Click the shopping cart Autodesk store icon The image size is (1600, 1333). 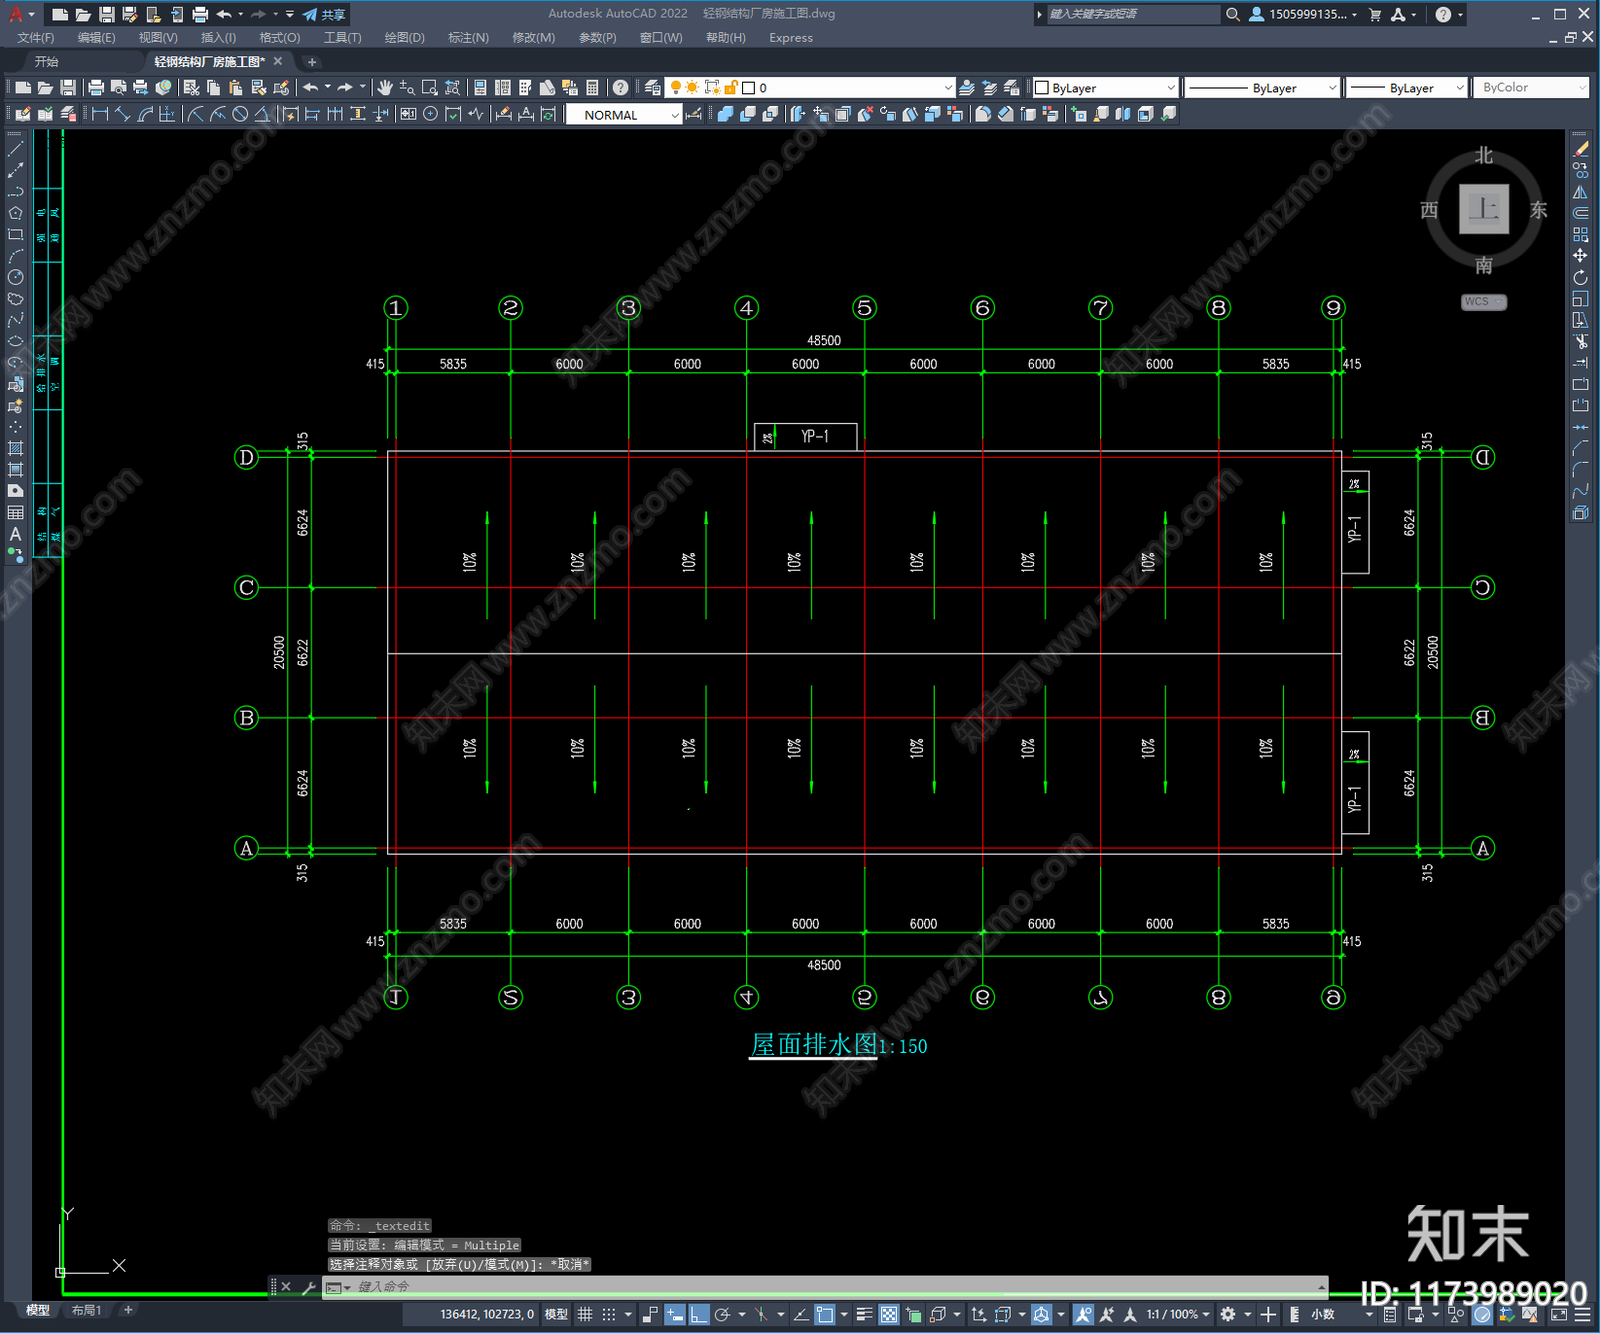[x=1375, y=14]
